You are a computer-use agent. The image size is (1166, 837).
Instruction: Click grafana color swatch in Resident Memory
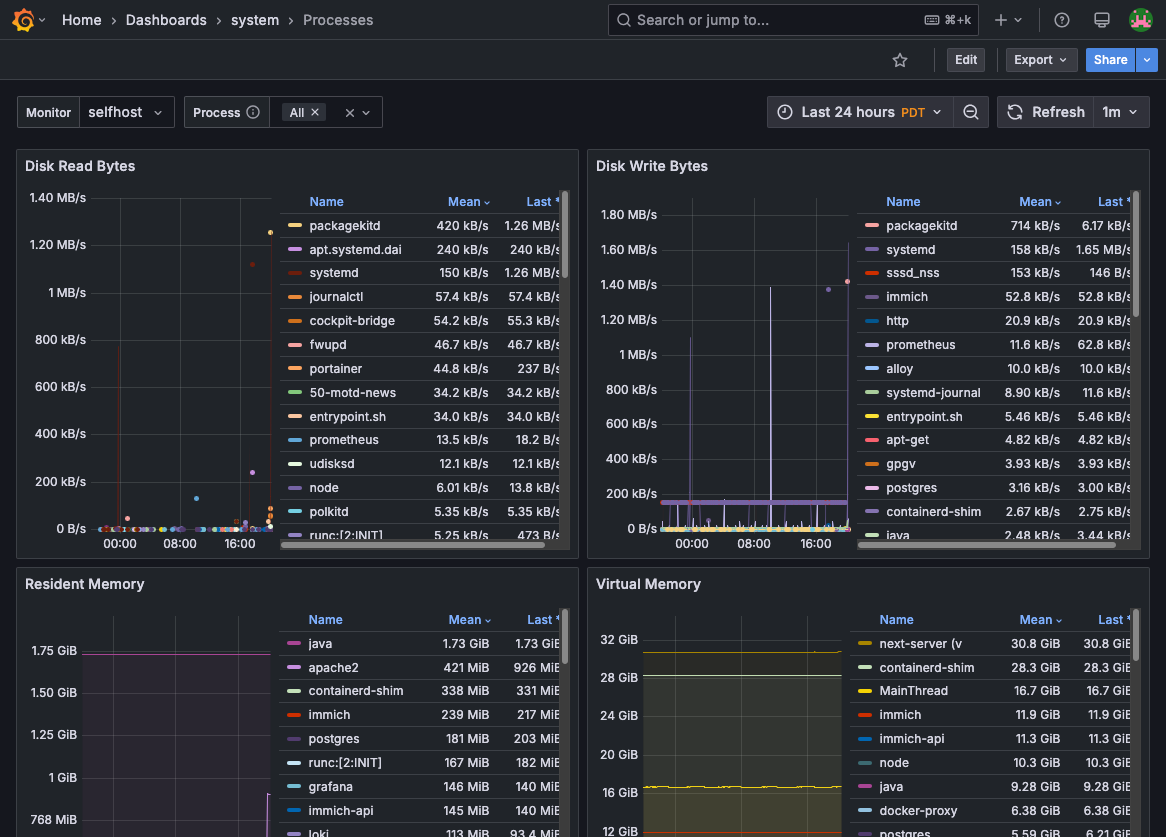pyautogui.click(x=294, y=786)
